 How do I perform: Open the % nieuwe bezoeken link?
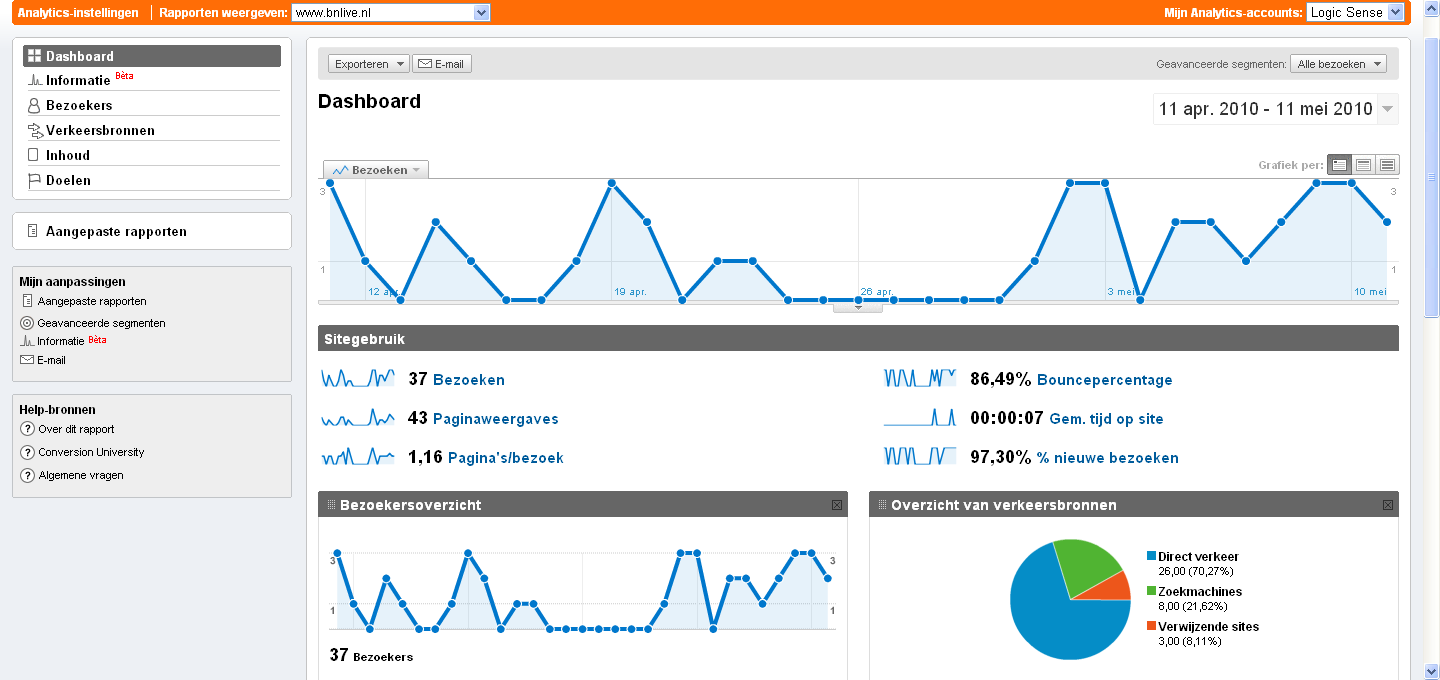coord(1108,458)
